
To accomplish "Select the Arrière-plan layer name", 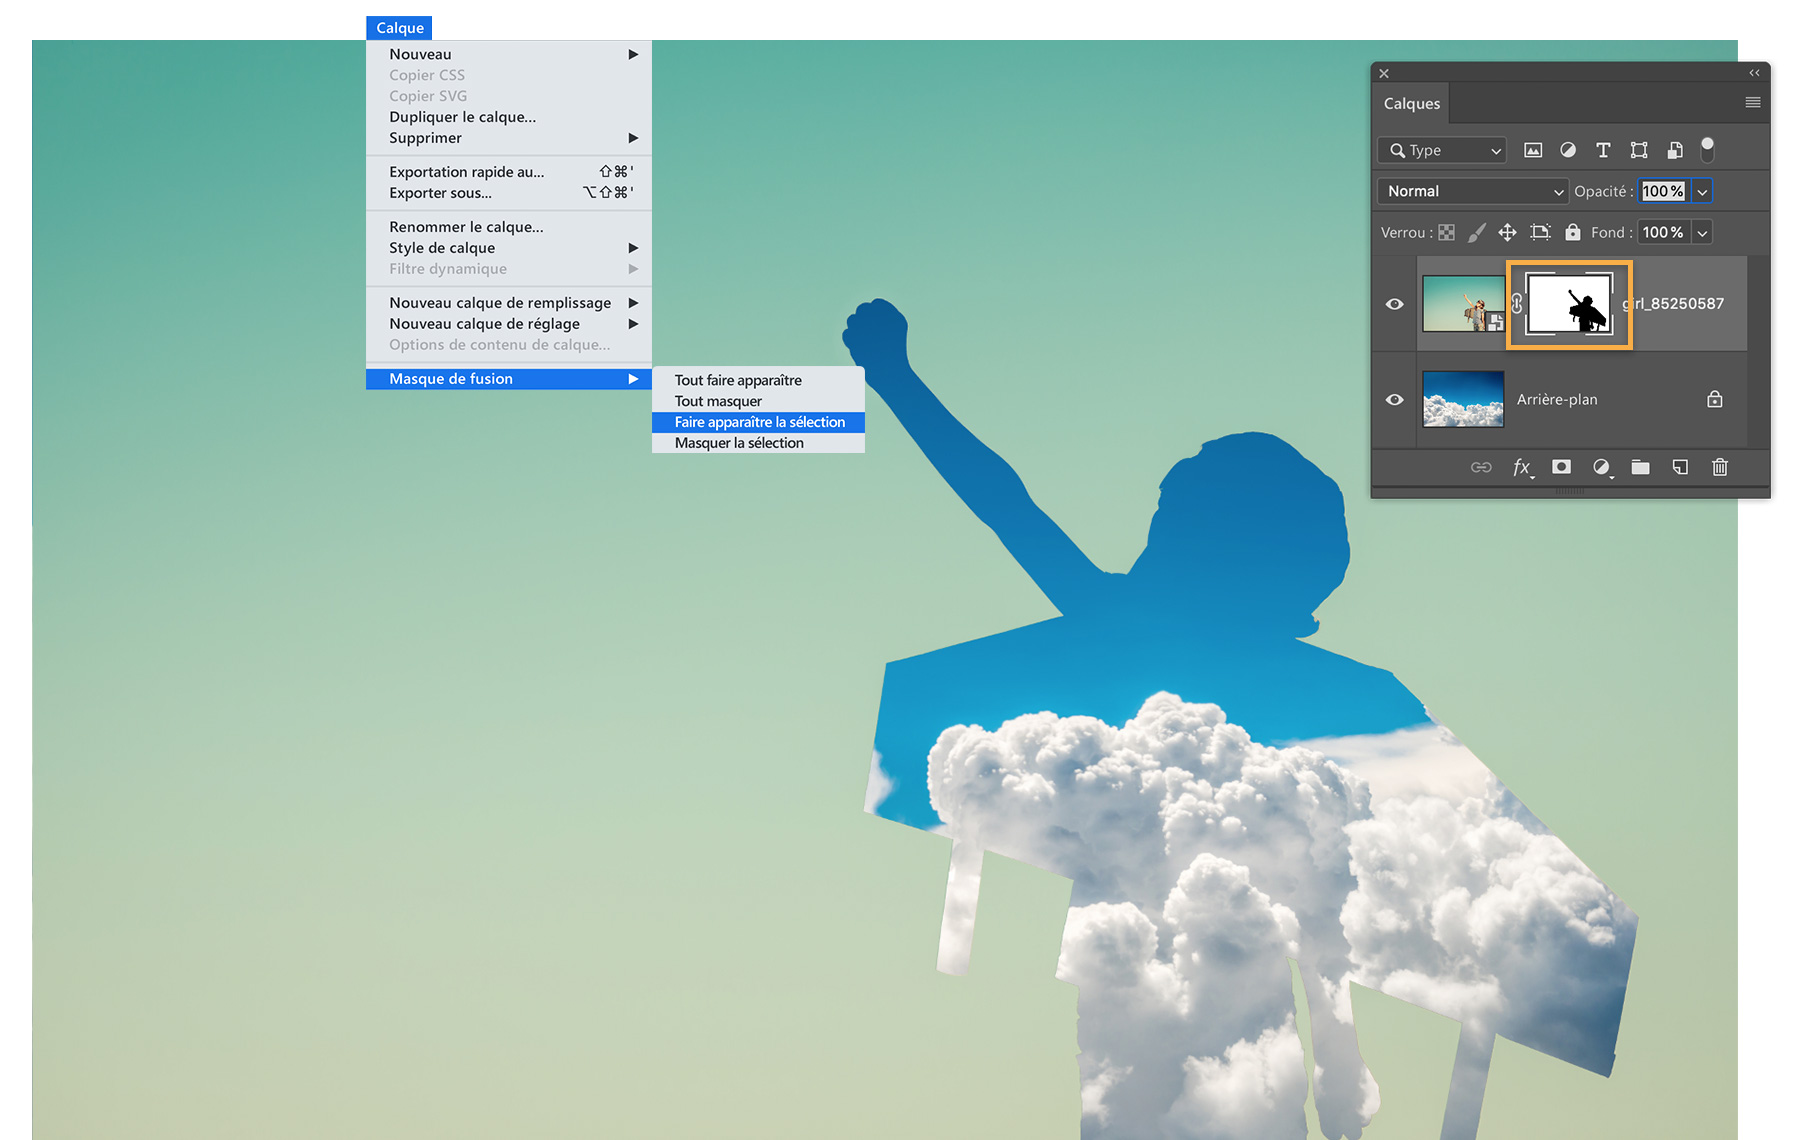I will click(1557, 399).
